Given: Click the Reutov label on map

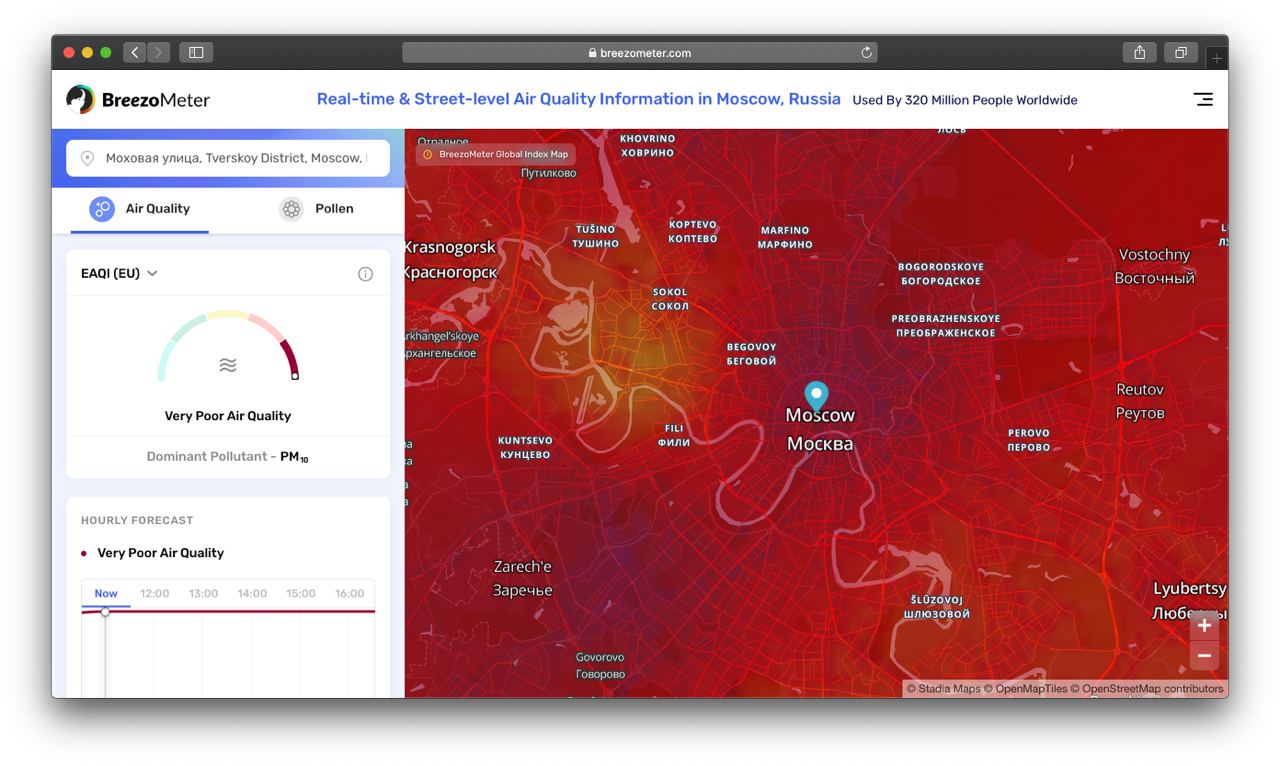Looking at the screenshot, I should click(1140, 401).
